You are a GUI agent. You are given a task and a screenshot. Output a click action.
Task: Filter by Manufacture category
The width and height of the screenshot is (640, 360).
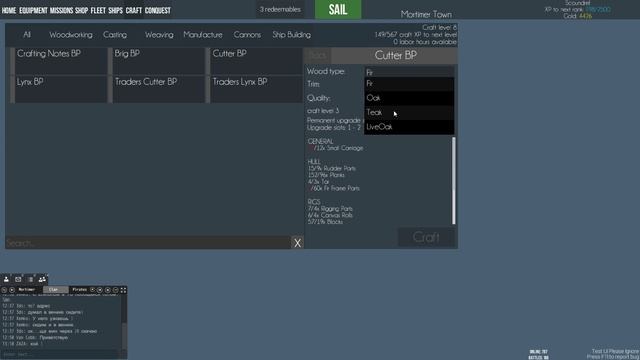tap(203, 35)
